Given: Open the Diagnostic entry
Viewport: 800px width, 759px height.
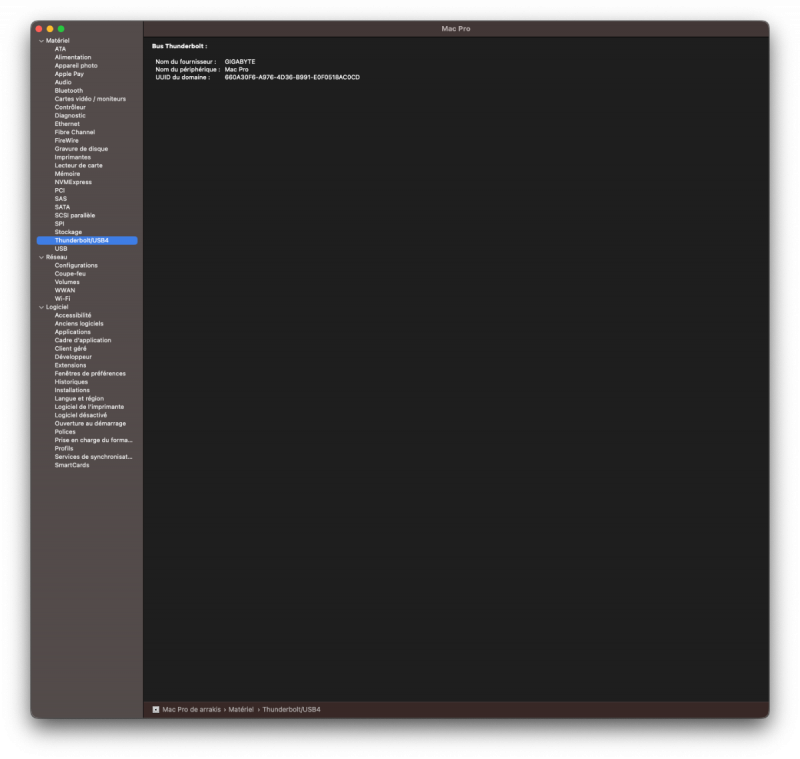Looking at the screenshot, I should [x=70, y=116].
